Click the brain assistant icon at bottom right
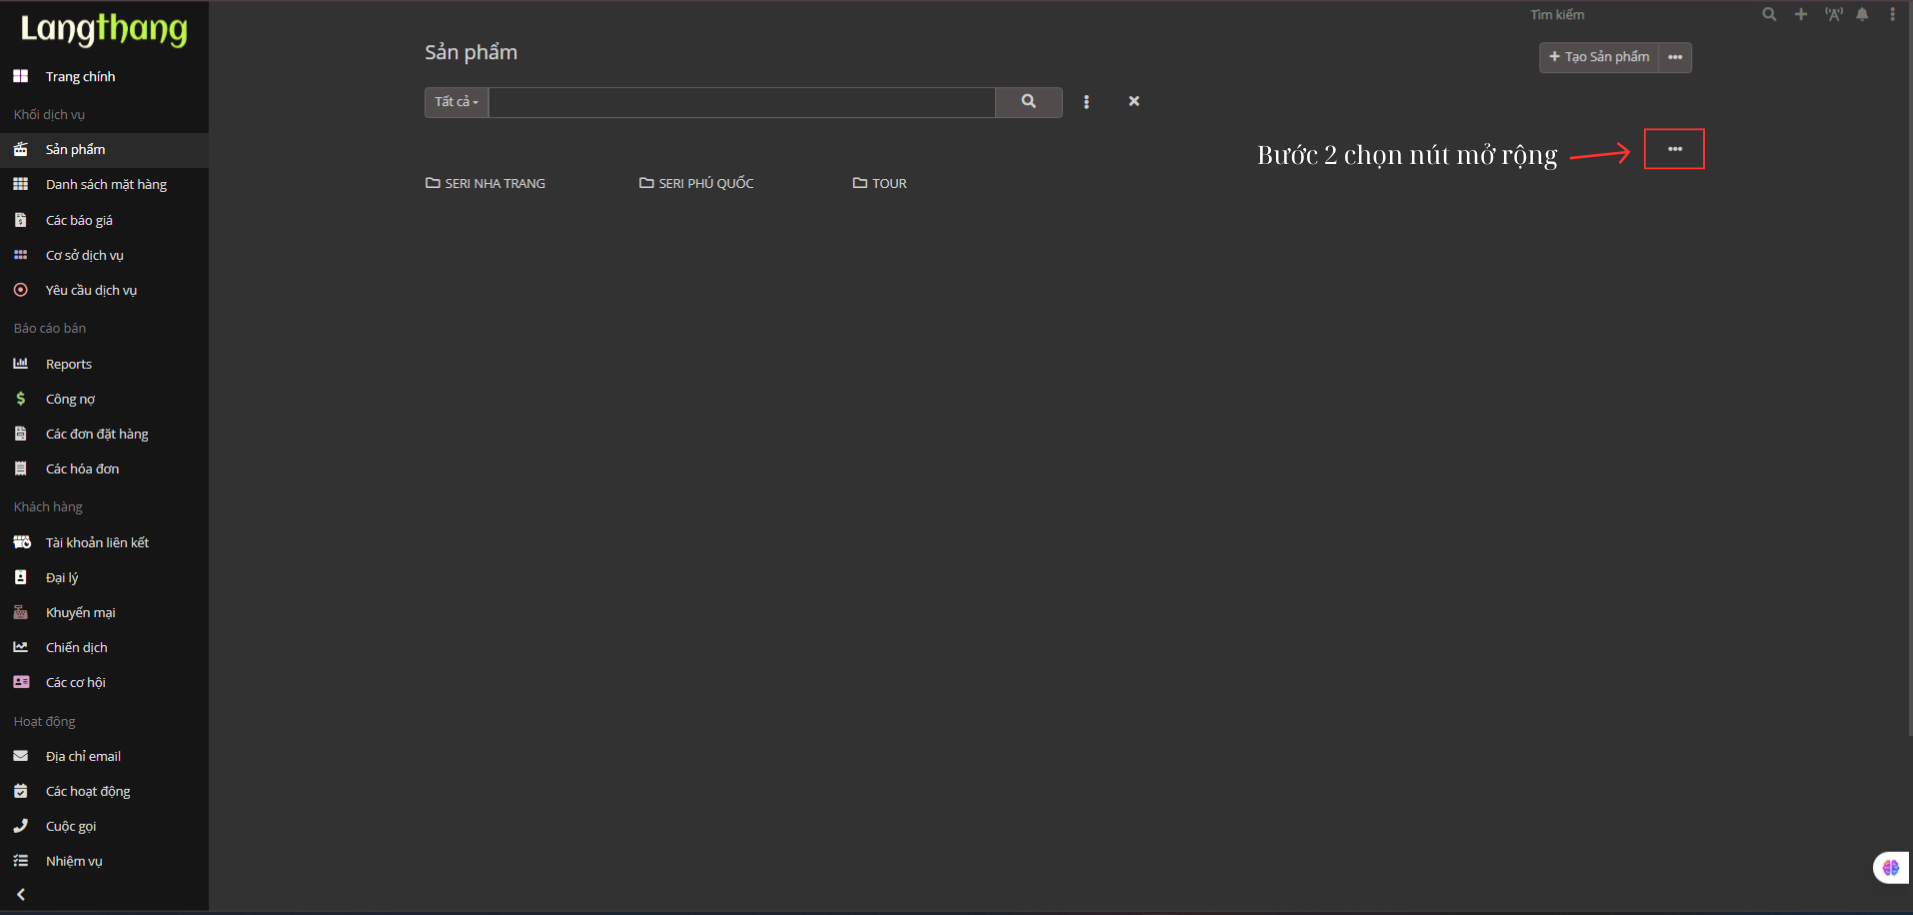1913x915 pixels. tap(1890, 867)
